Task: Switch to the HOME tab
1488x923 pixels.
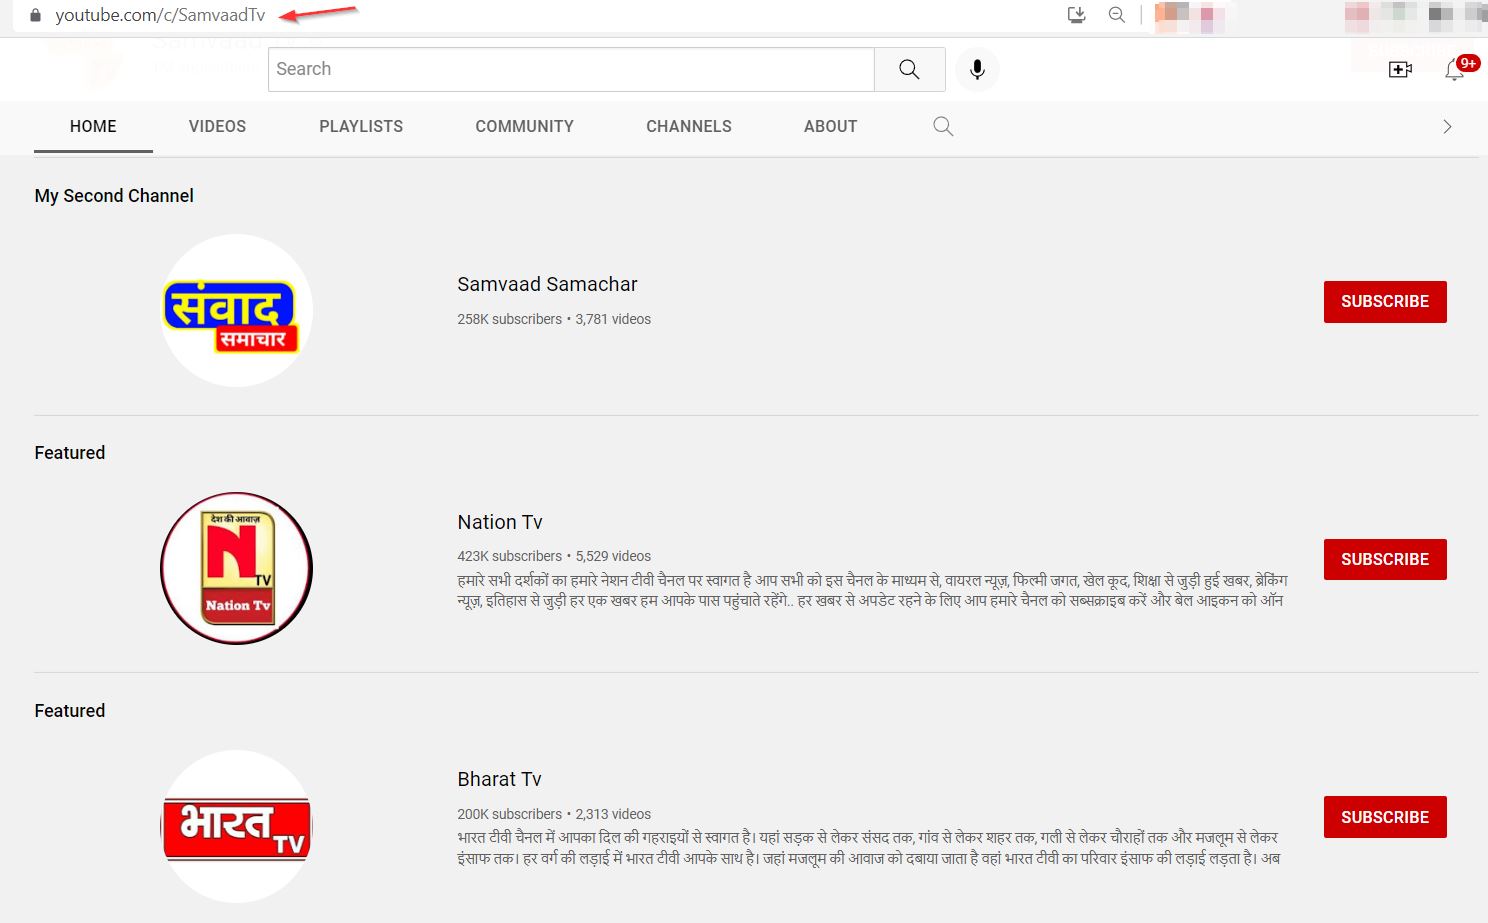Action: tap(93, 126)
